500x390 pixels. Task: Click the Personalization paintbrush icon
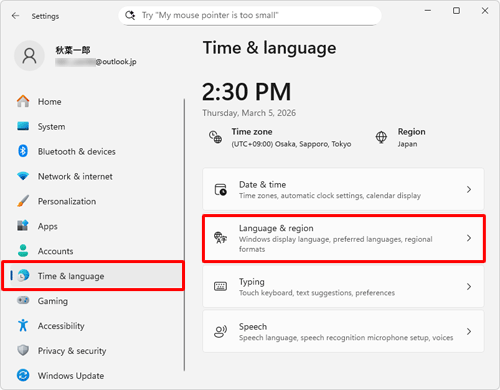tap(23, 201)
